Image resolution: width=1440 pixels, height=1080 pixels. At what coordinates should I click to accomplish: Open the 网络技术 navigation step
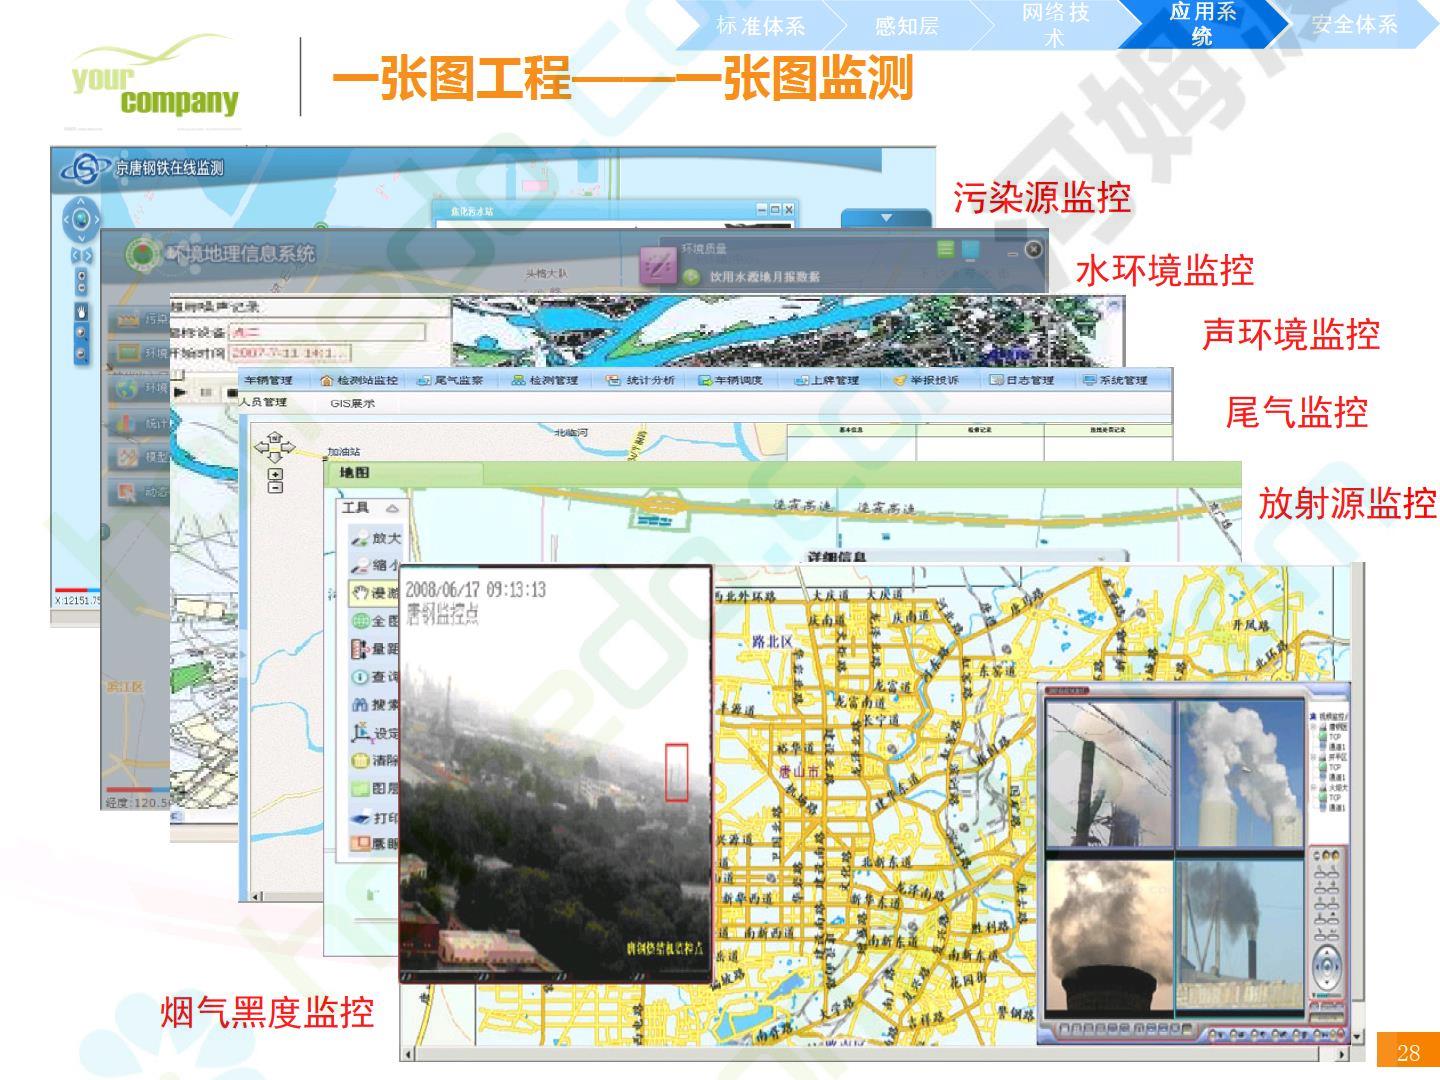(x=1055, y=25)
